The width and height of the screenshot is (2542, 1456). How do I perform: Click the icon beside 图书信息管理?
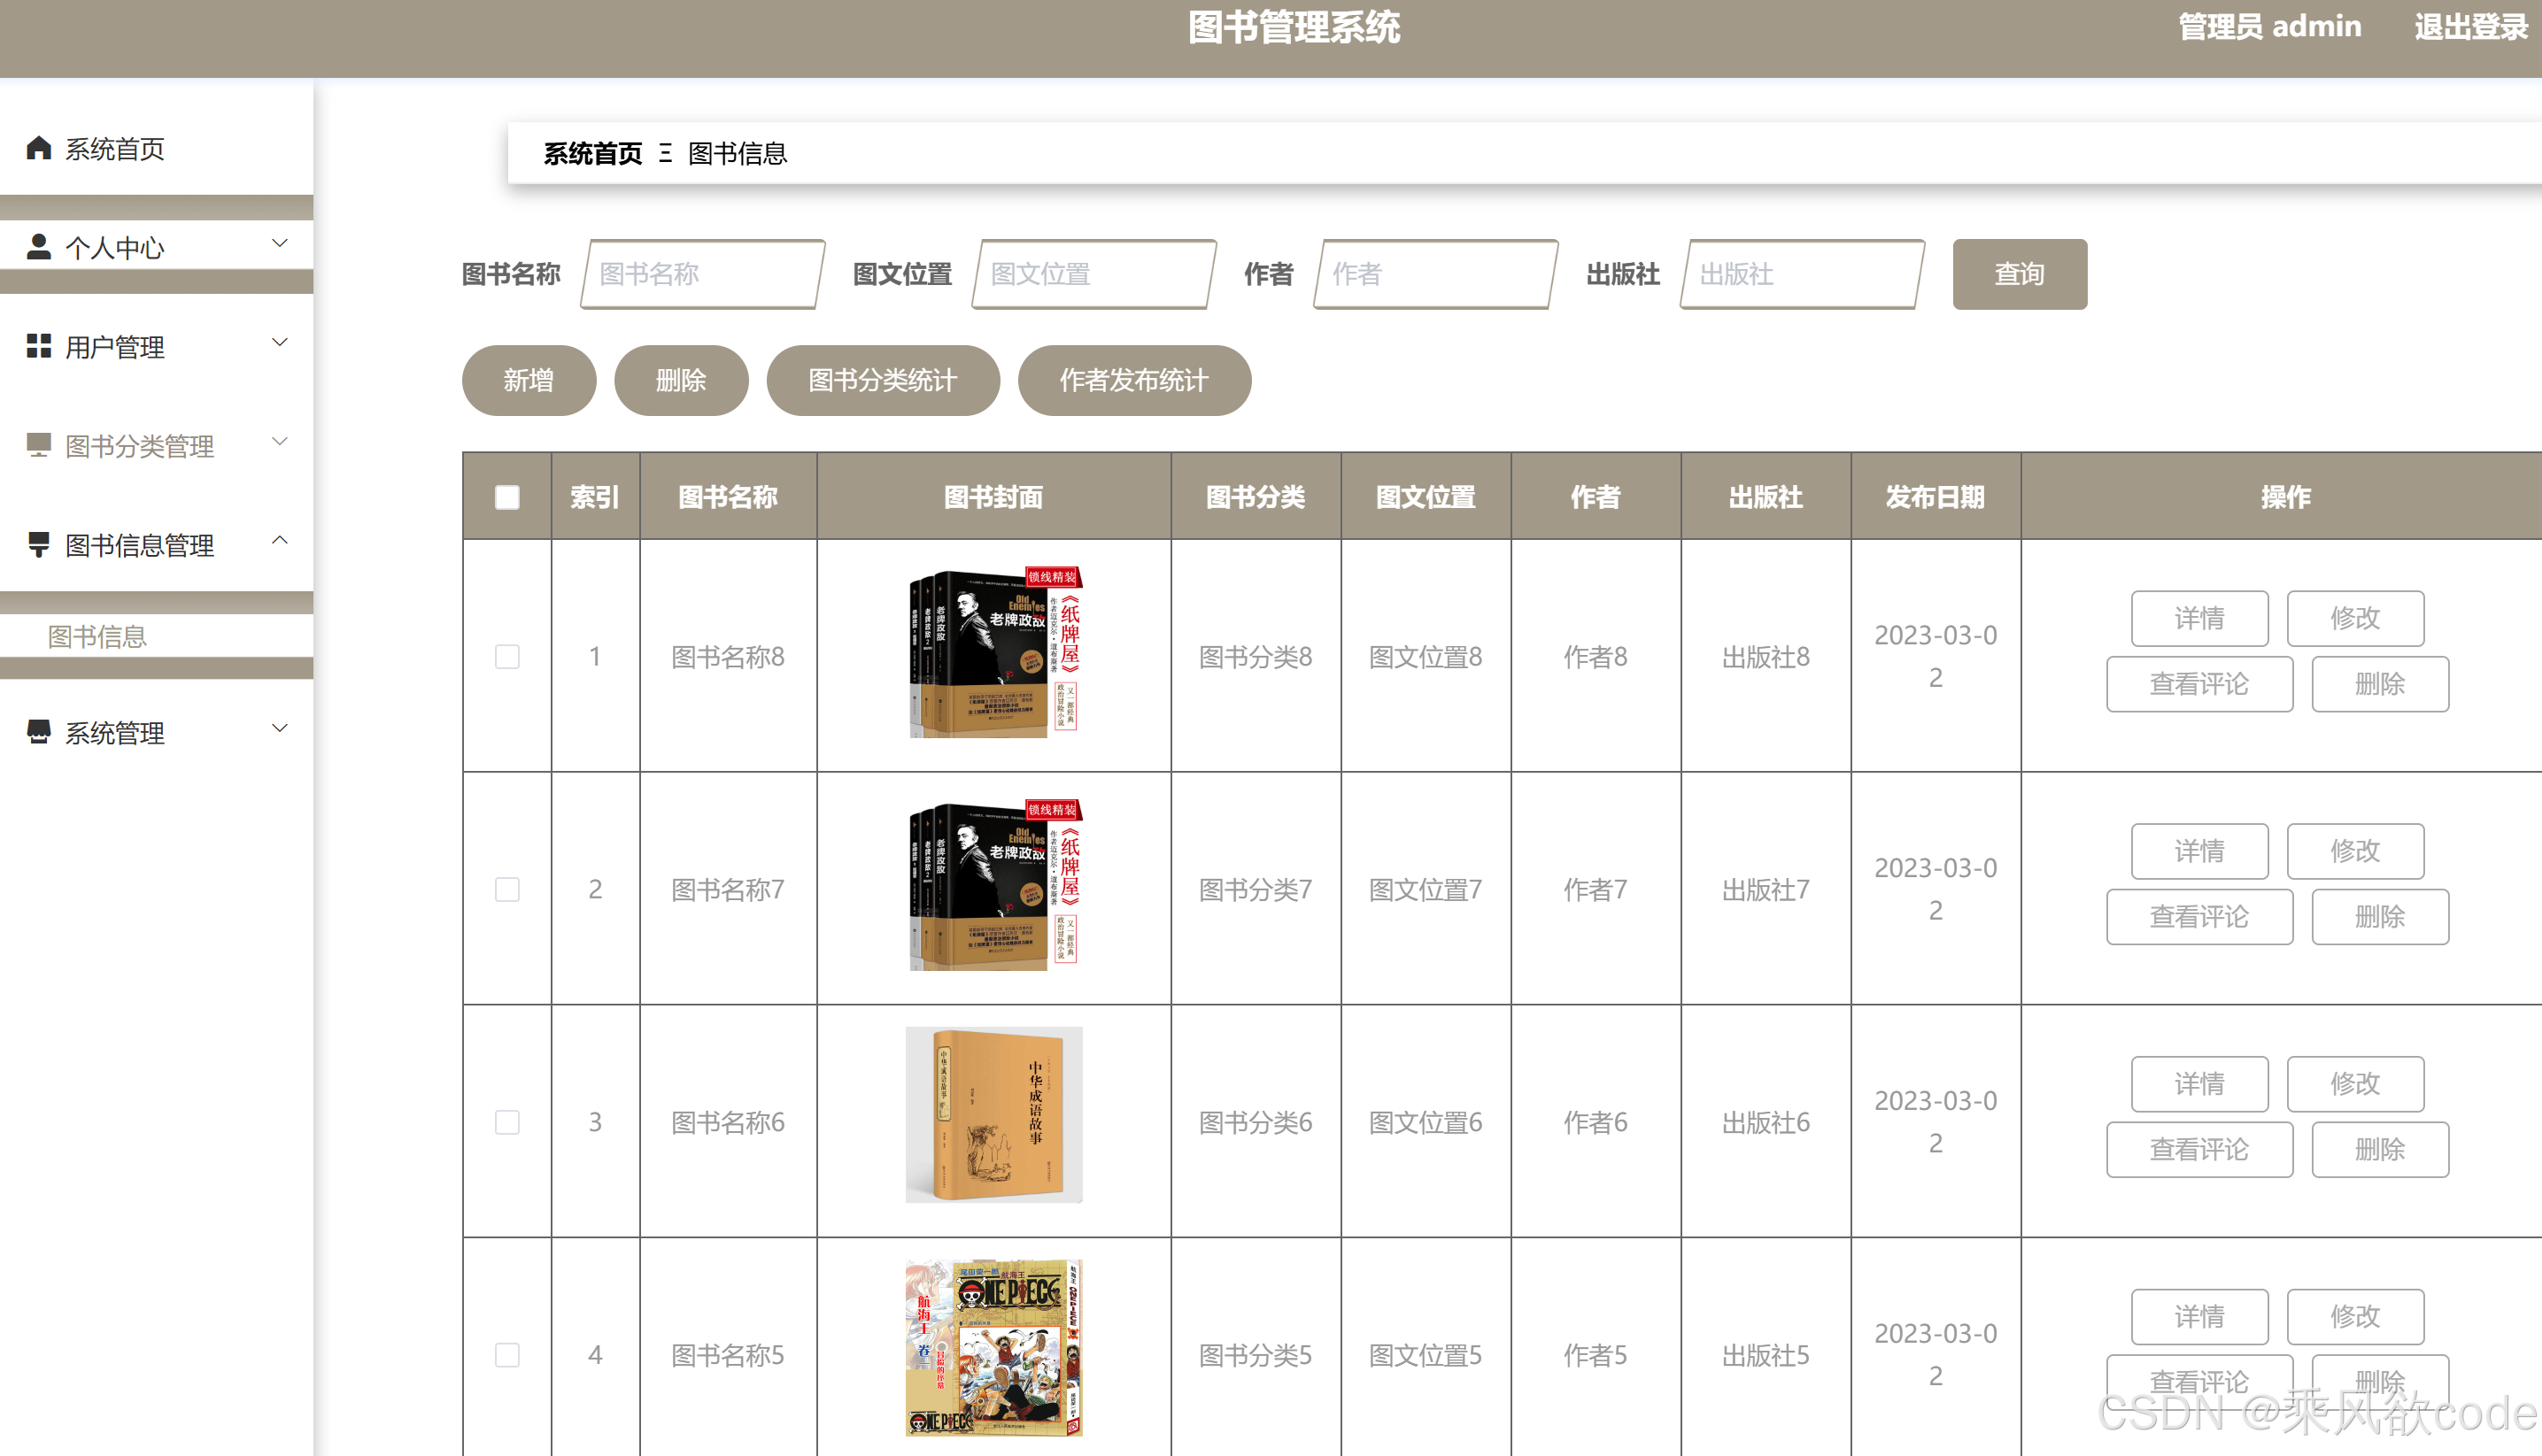(39, 544)
